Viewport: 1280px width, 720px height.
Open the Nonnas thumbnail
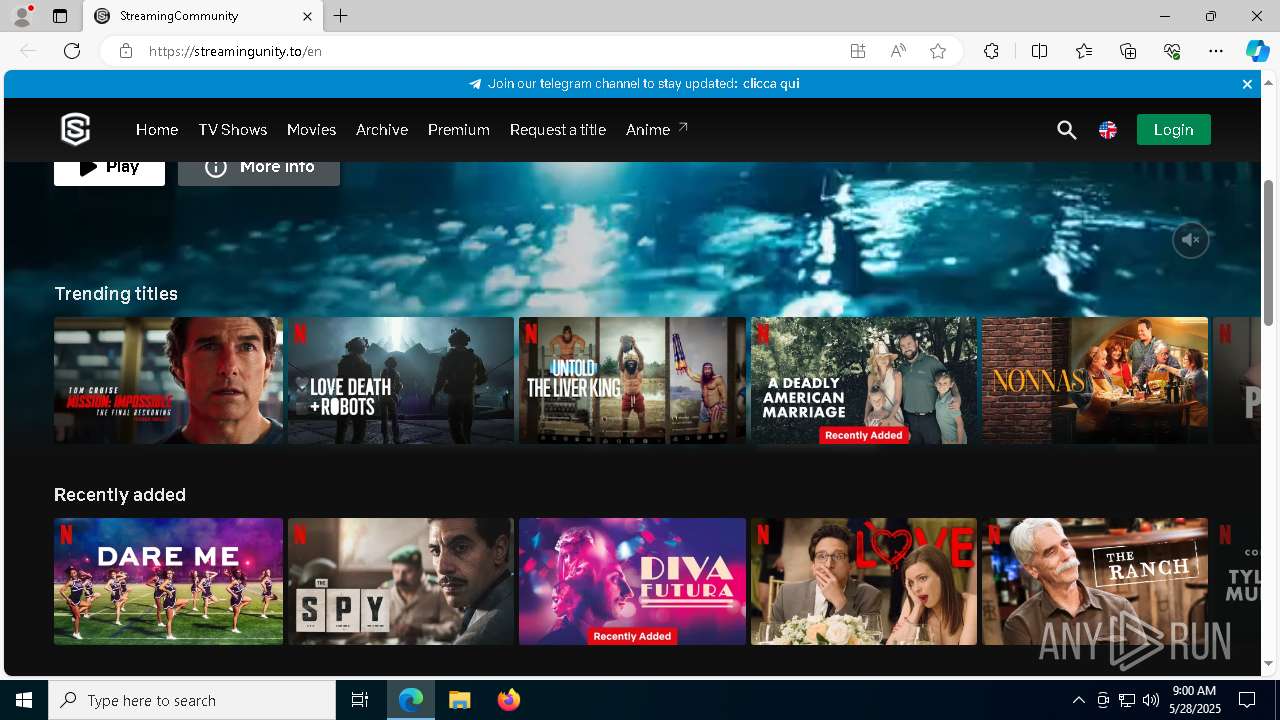click(x=1095, y=381)
